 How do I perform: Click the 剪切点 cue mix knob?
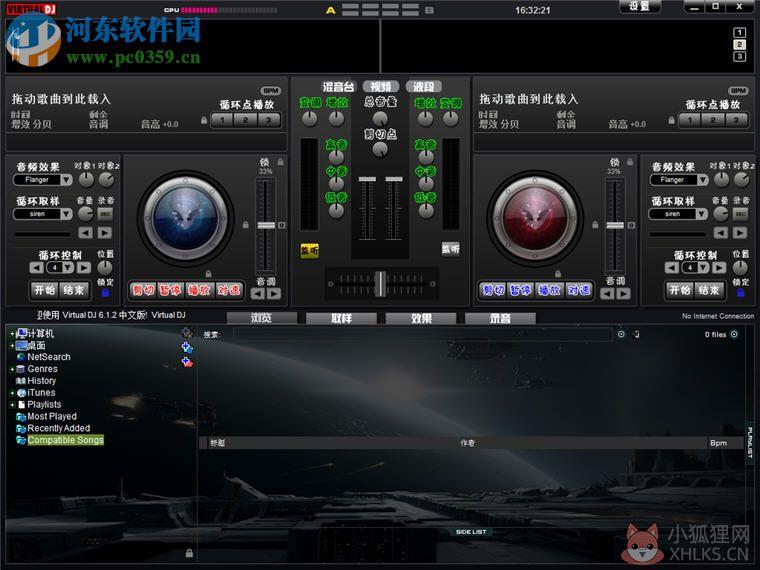380,150
